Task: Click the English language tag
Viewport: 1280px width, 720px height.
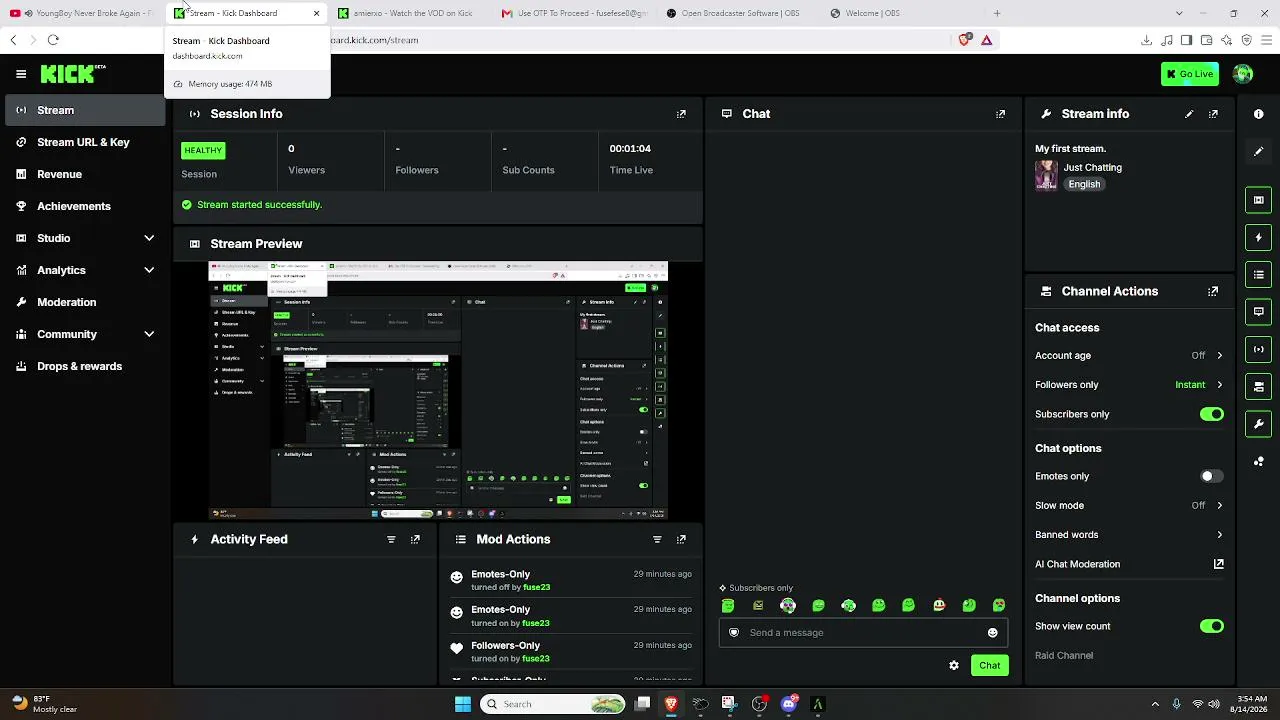Action: [x=1084, y=184]
